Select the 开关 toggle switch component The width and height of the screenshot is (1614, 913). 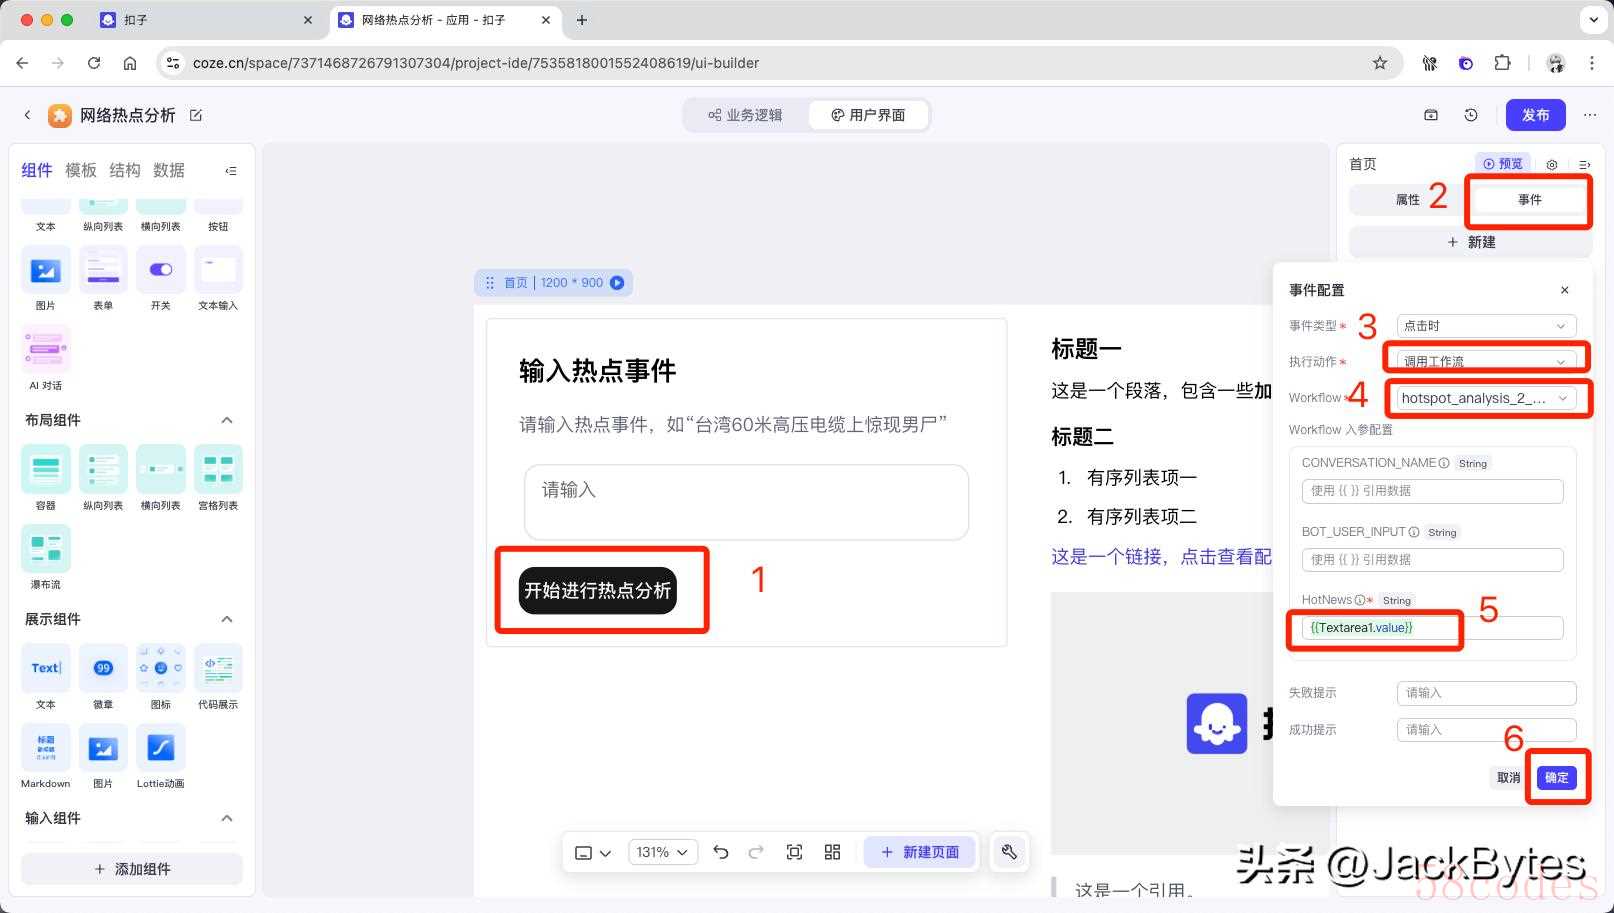click(x=160, y=270)
